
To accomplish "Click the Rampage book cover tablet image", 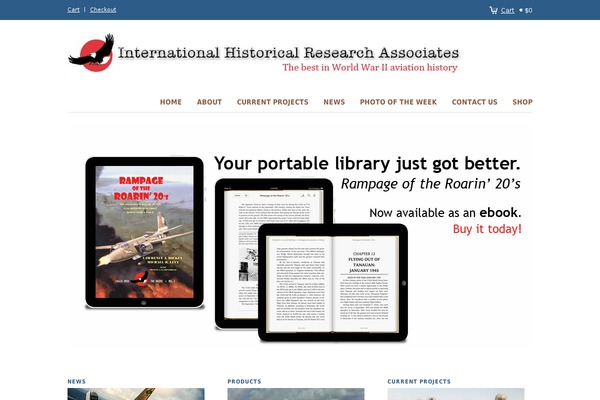I will [x=144, y=232].
